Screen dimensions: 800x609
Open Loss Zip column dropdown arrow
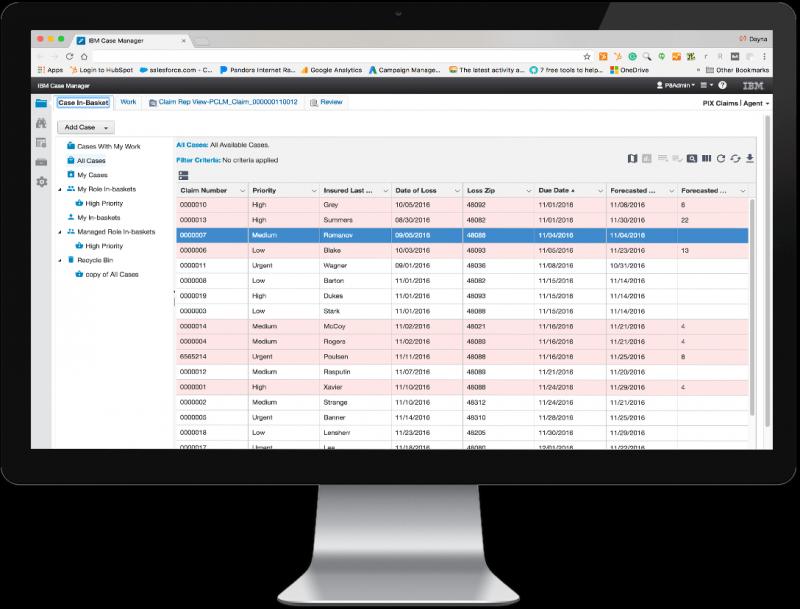click(x=529, y=191)
